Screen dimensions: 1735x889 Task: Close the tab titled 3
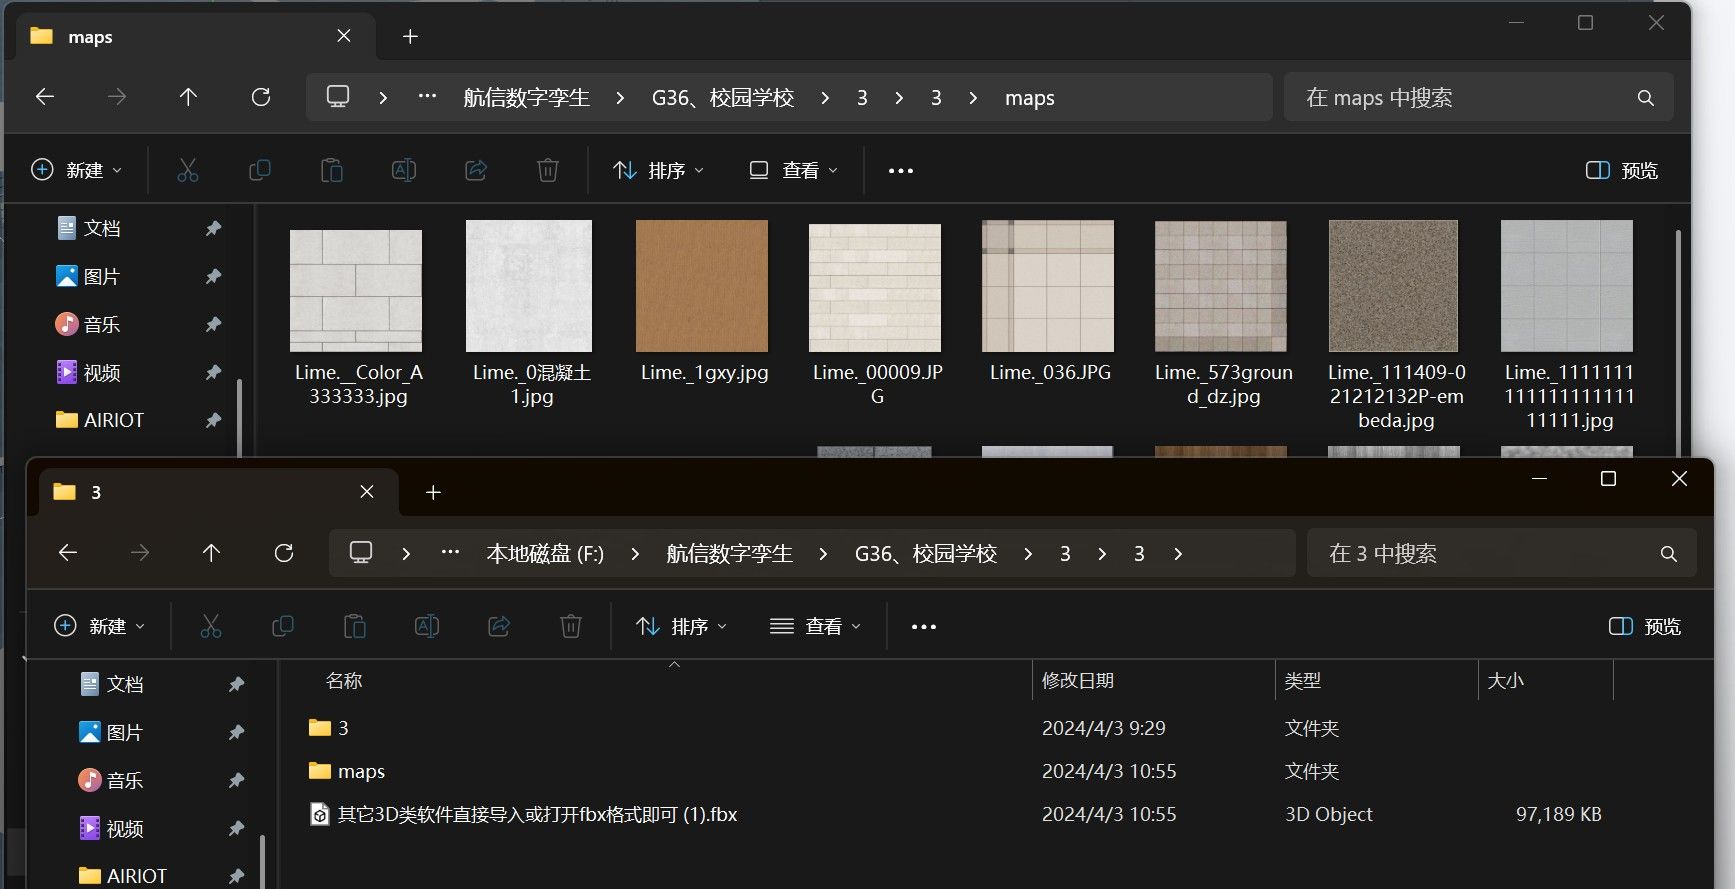click(x=367, y=492)
